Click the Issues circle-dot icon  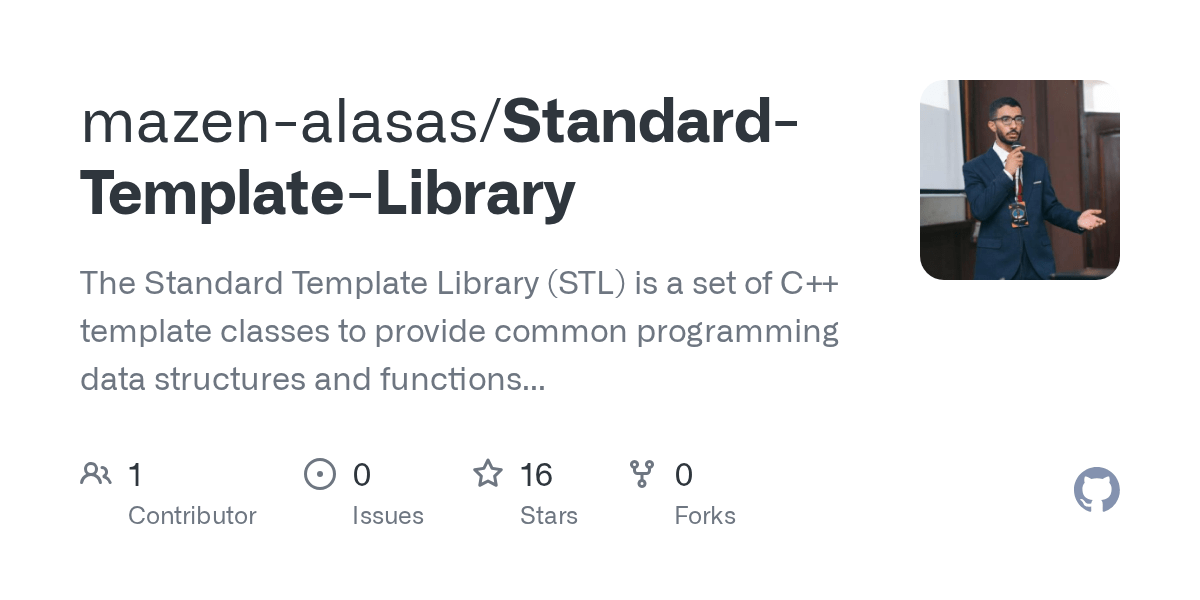pos(320,474)
